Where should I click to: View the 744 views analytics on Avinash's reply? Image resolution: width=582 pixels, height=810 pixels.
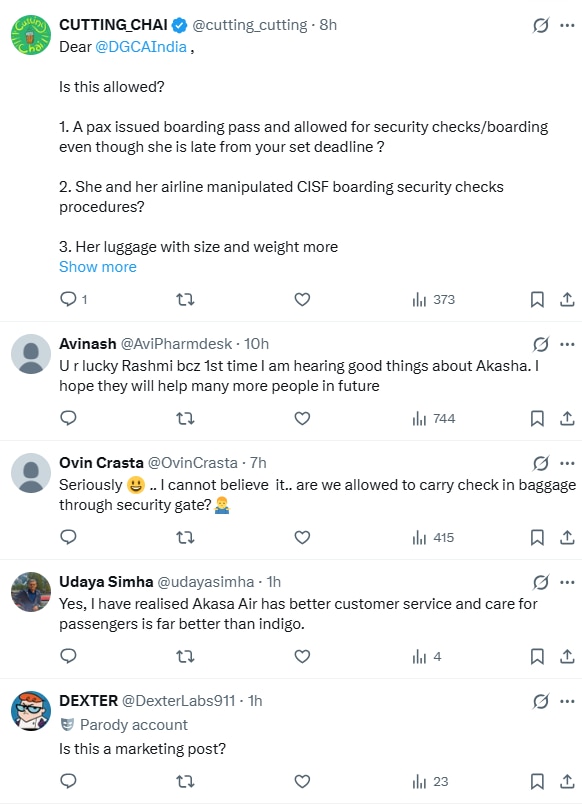point(433,418)
